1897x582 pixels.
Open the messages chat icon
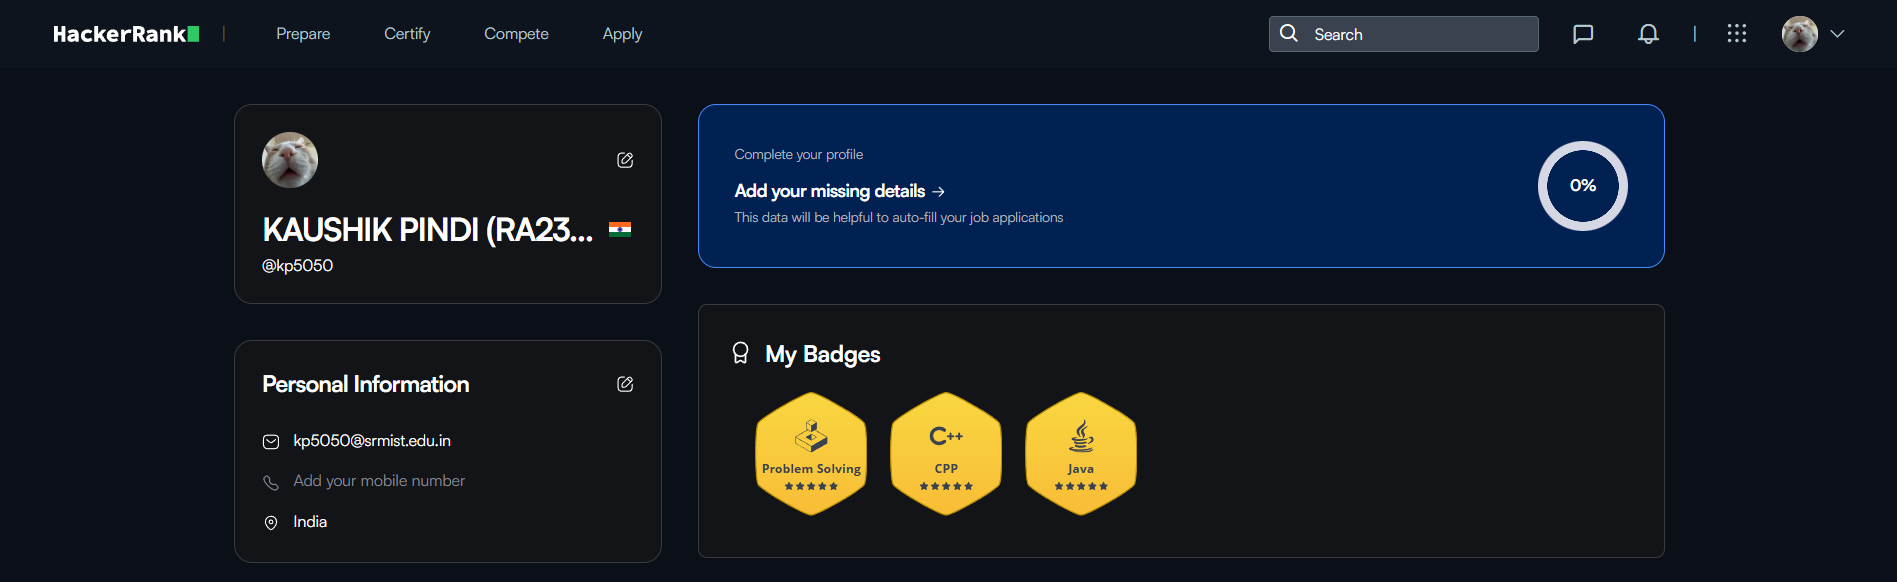click(1583, 34)
